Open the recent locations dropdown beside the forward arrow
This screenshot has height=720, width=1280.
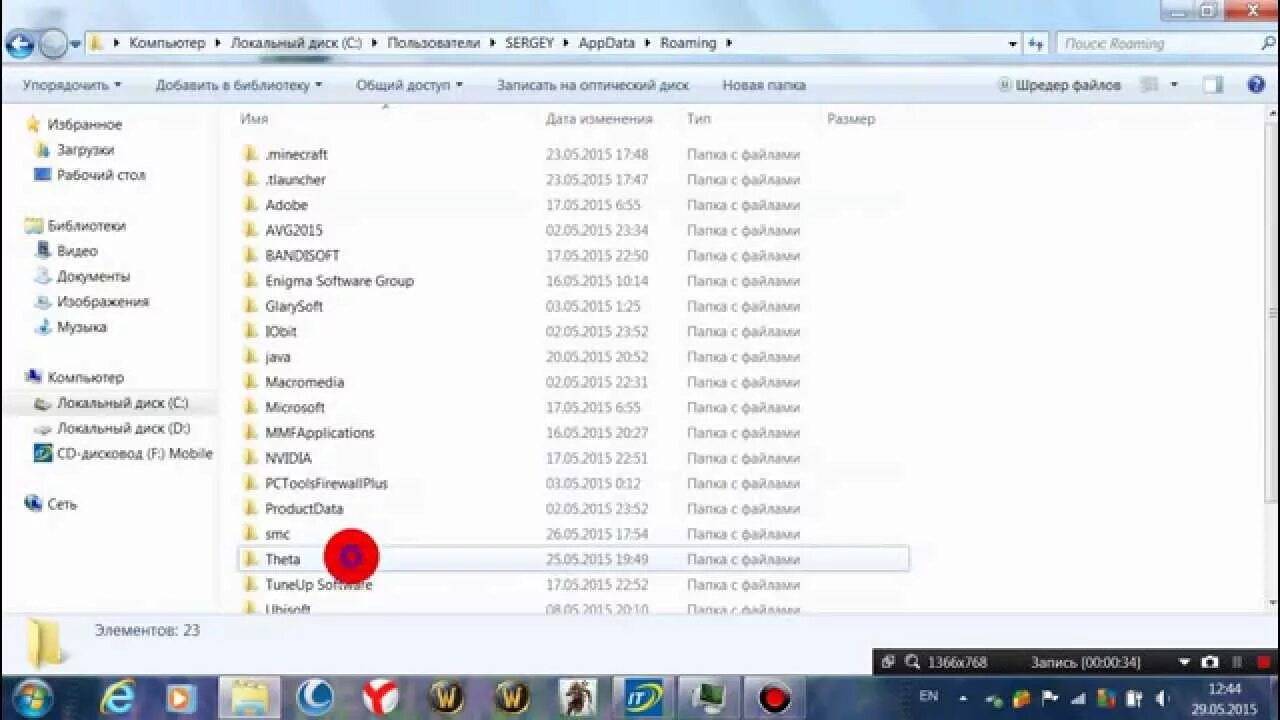pos(76,44)
